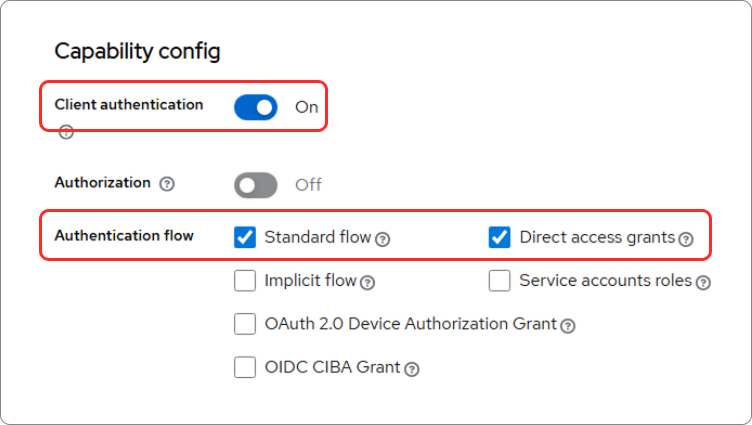752x425 pixels.
Task: Click the Authorization label text
Action: tap(102, 183)
